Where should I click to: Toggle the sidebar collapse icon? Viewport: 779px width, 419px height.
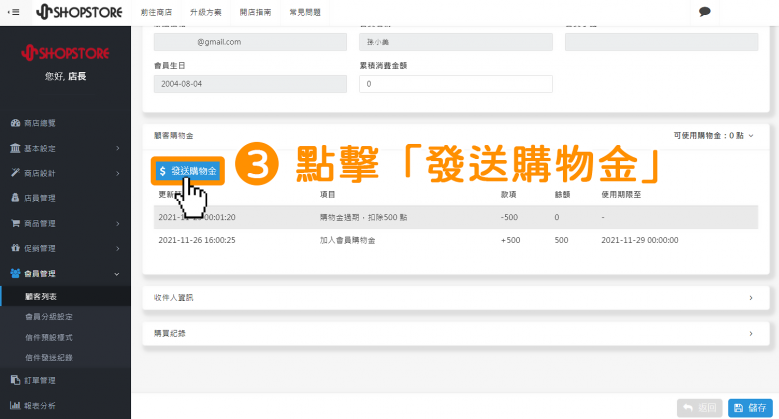(13, 12)
